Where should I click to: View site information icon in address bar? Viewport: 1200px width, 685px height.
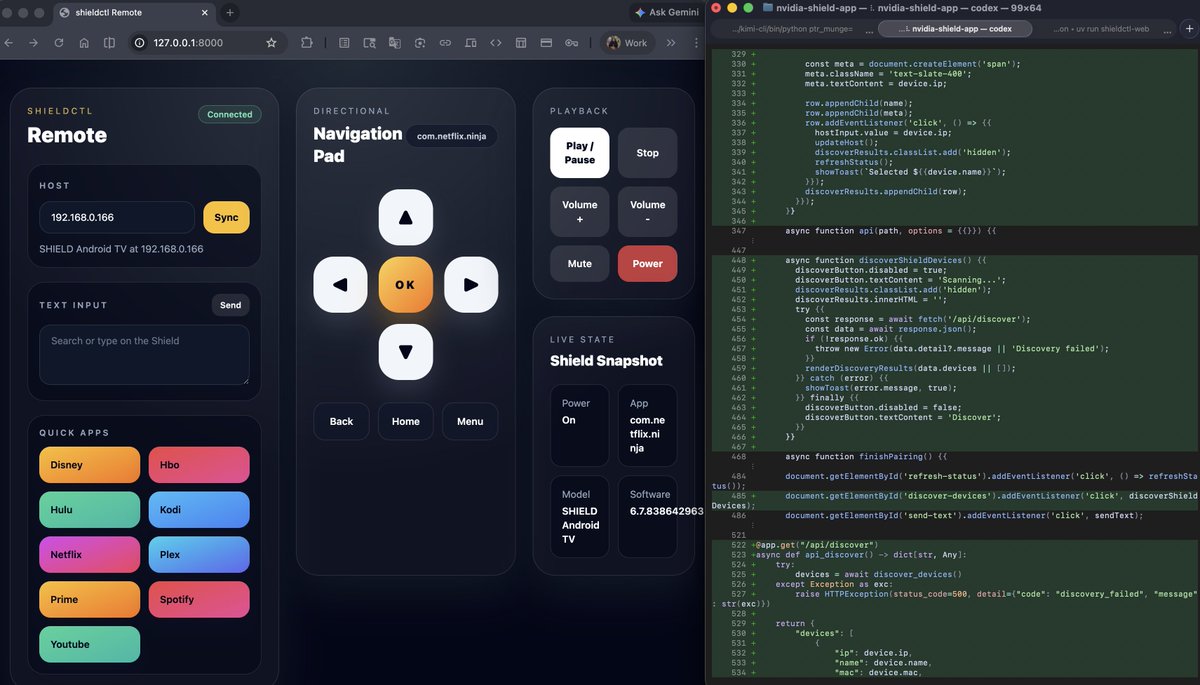click(139, 43)
